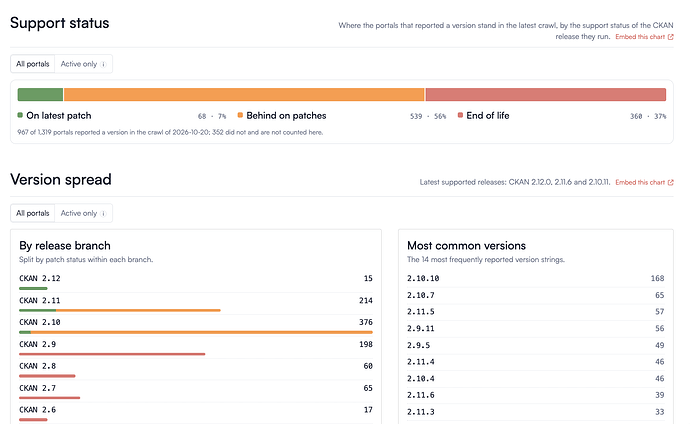Click the On latest patch legend label
The image size is (690, 424).
pyautogui.click(x=59, y=116)
